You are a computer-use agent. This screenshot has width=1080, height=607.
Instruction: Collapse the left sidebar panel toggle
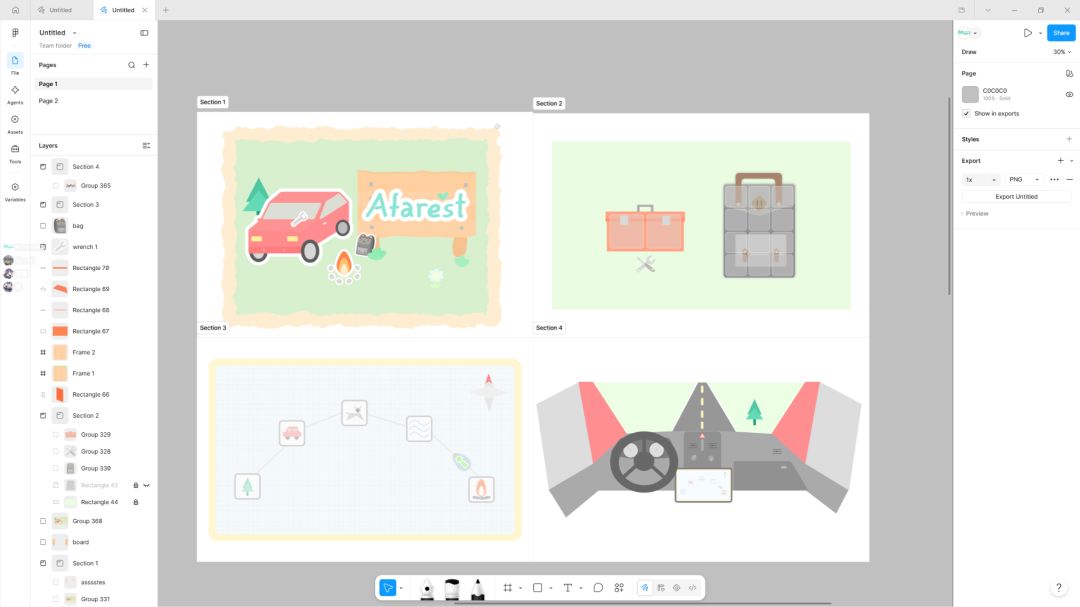(x=144, y=32)
